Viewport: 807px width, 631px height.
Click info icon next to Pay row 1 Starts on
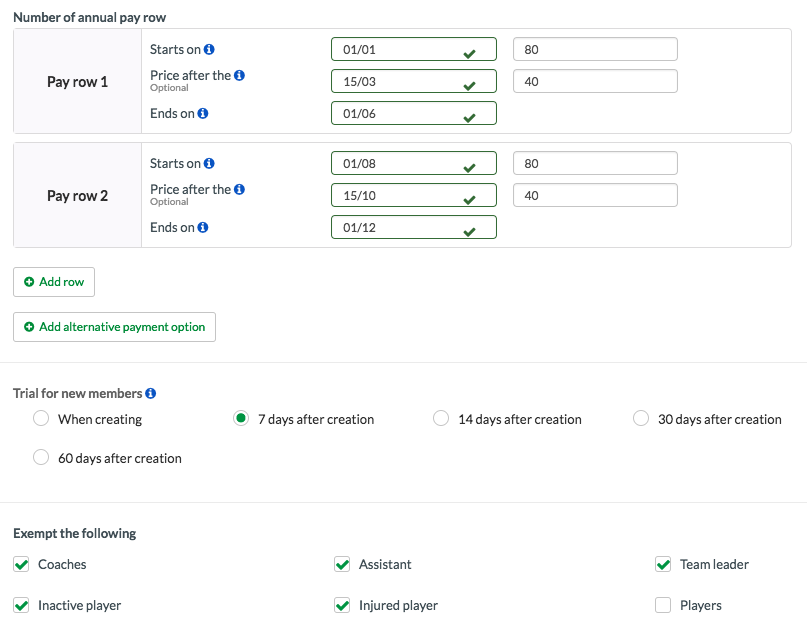point(209,49)
